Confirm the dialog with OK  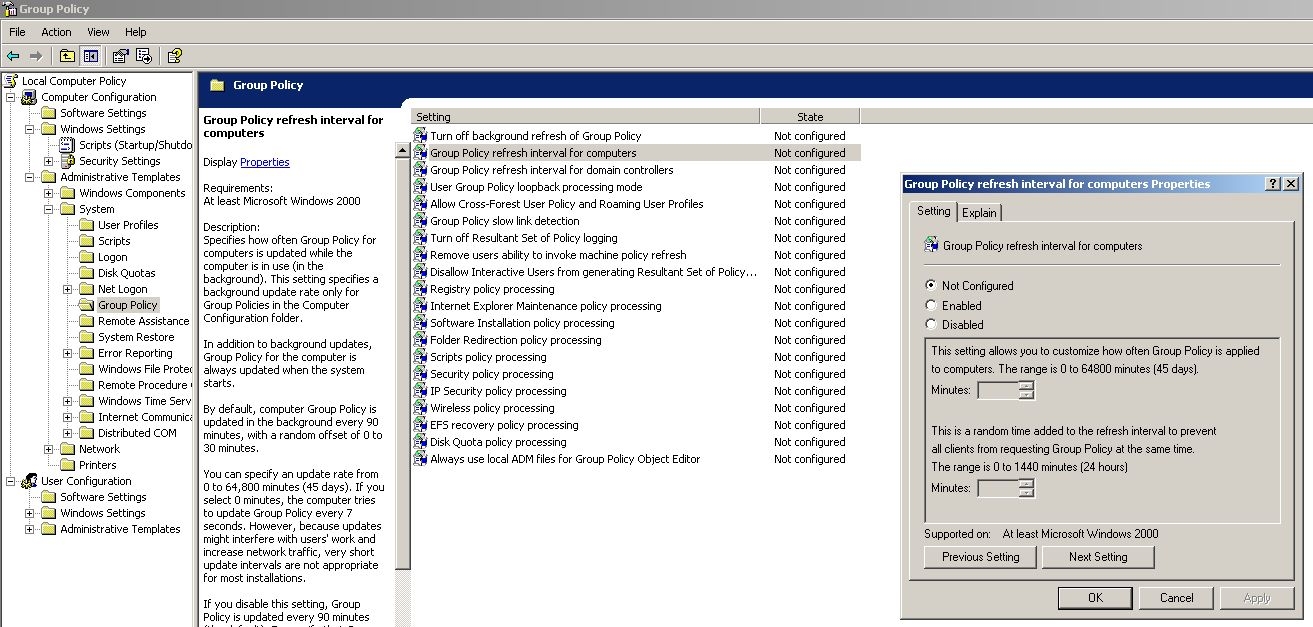coord(1095,598)
